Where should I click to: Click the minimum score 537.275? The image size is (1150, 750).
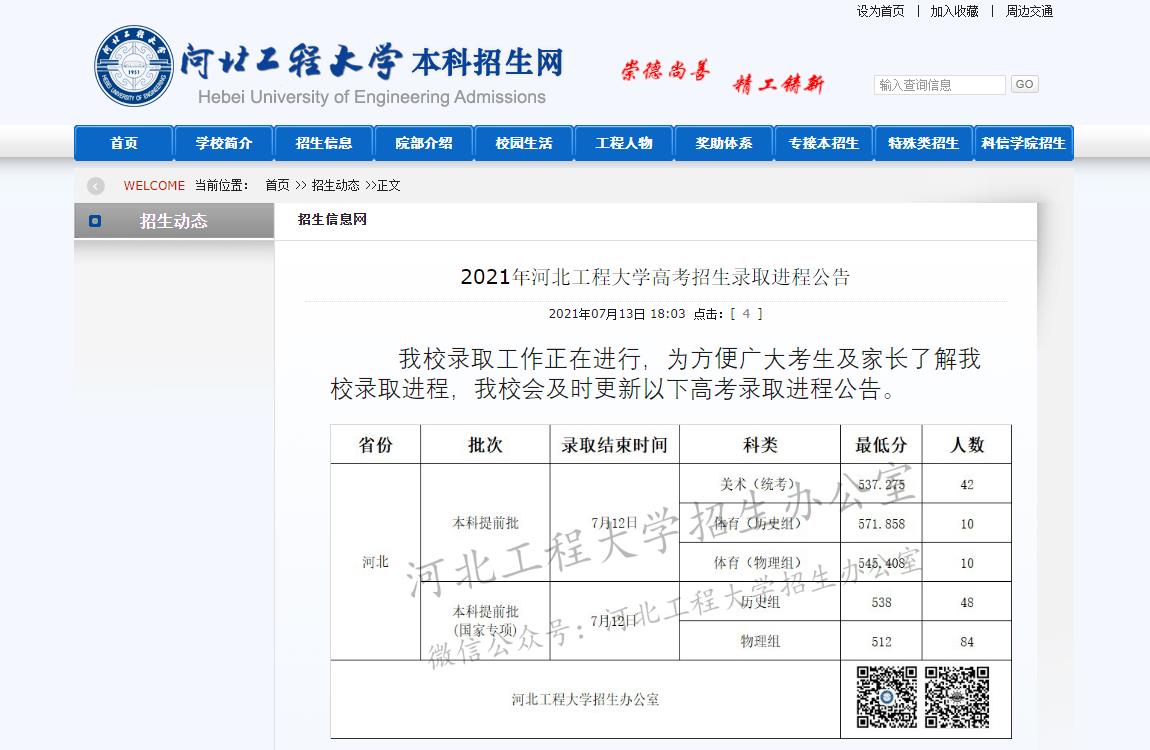pos(882,485)
